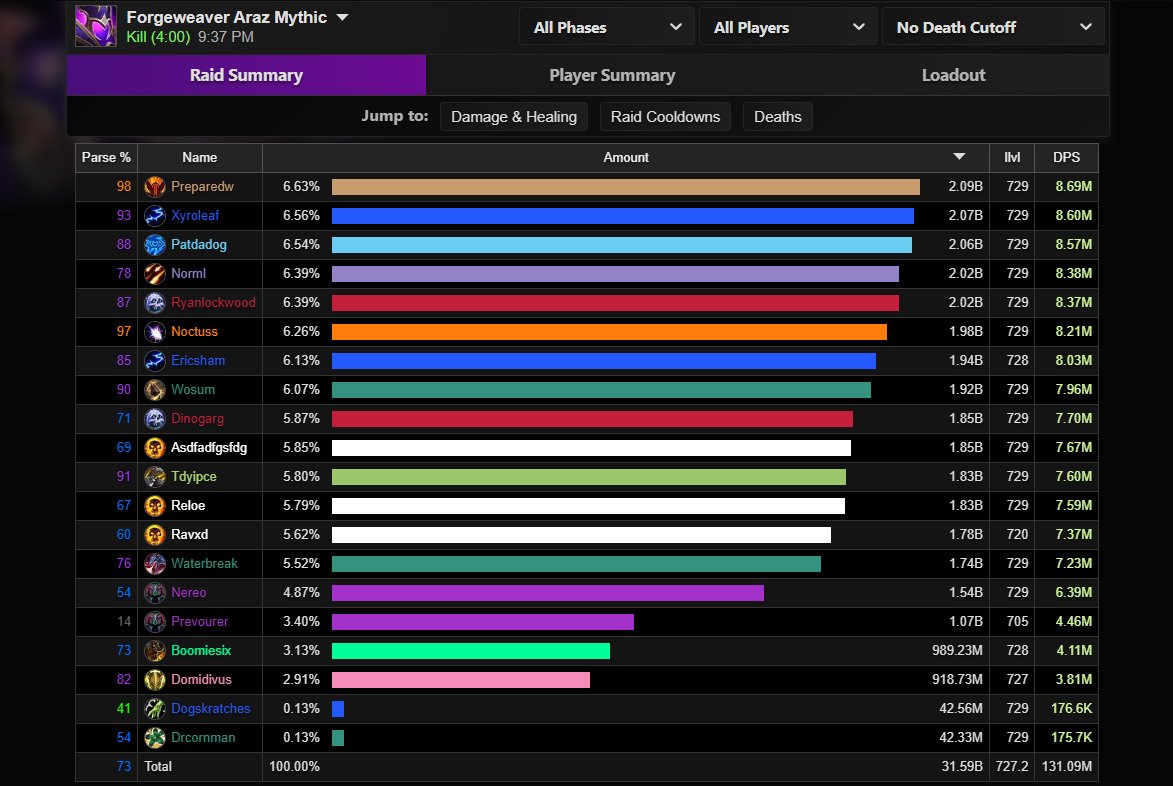Click Drcornman's 175.7K DPS value

point(1071,737)
